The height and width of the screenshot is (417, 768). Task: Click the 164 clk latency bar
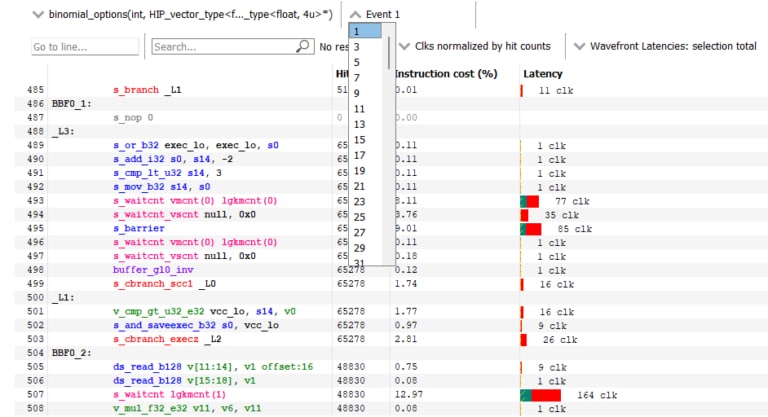[x=540, y=395]
